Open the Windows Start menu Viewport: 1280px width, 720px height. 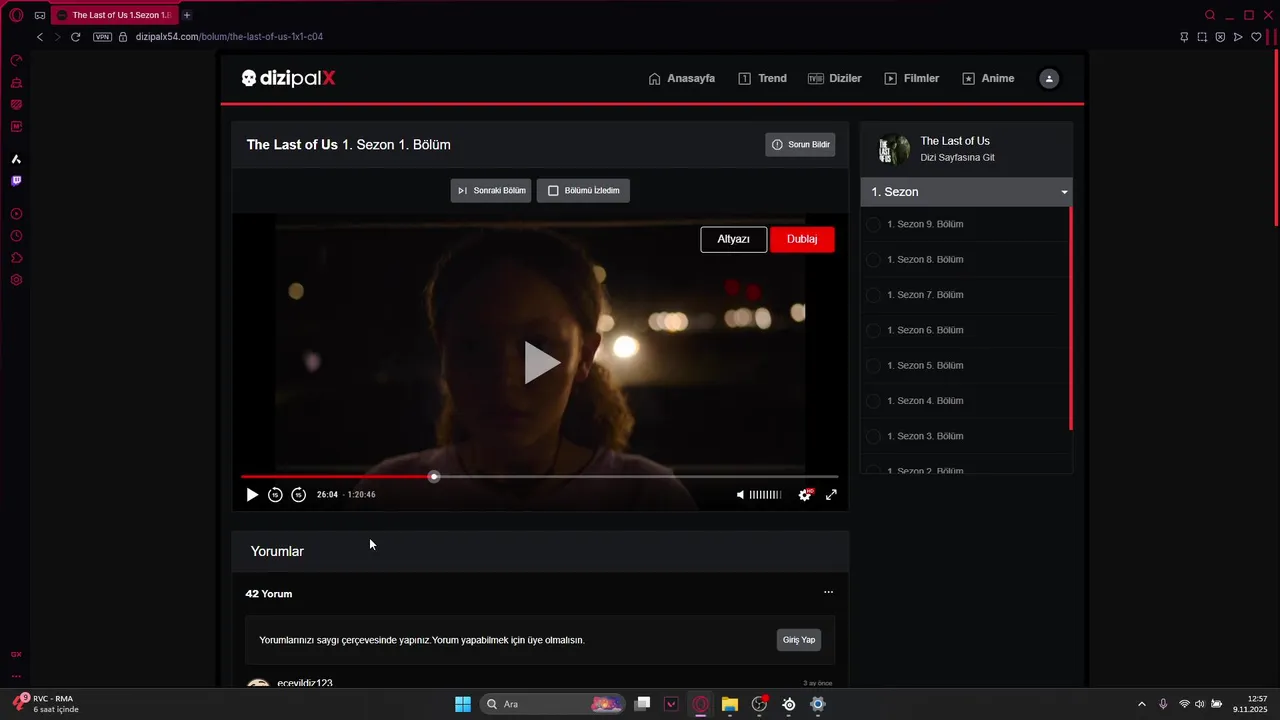(x=463, y=704)
